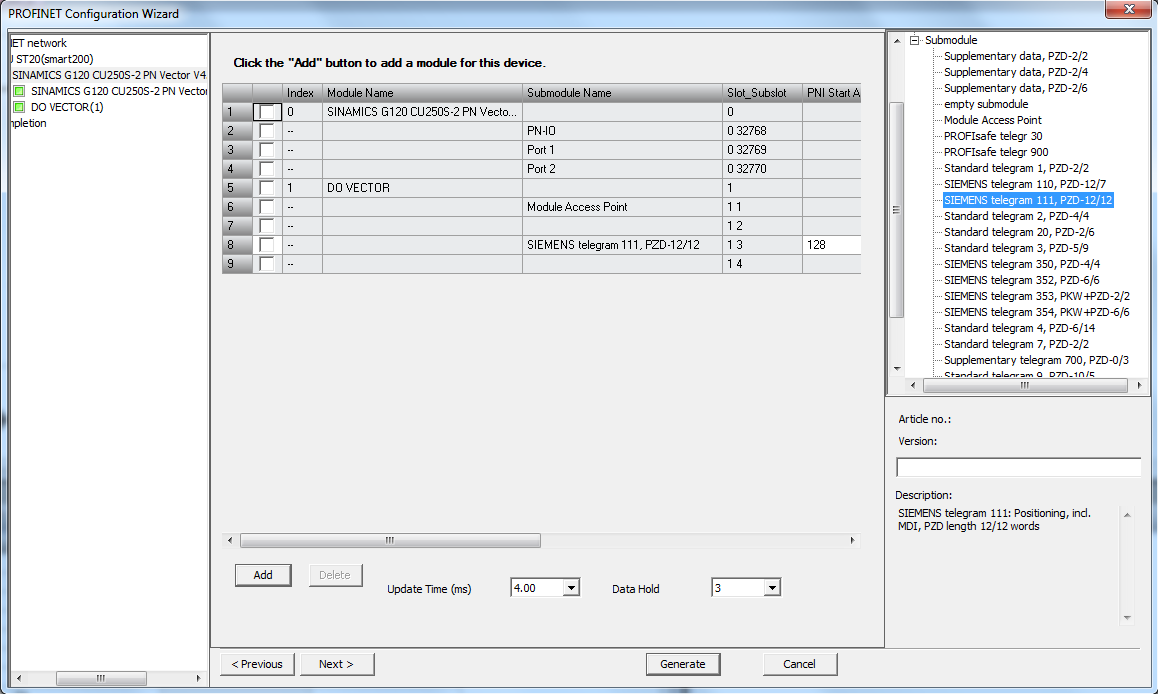Viewport: 1158px width, 694px height.
Task: Collapse the Submodule tree node
Action: pyautogui.click(x=914, y=40)
